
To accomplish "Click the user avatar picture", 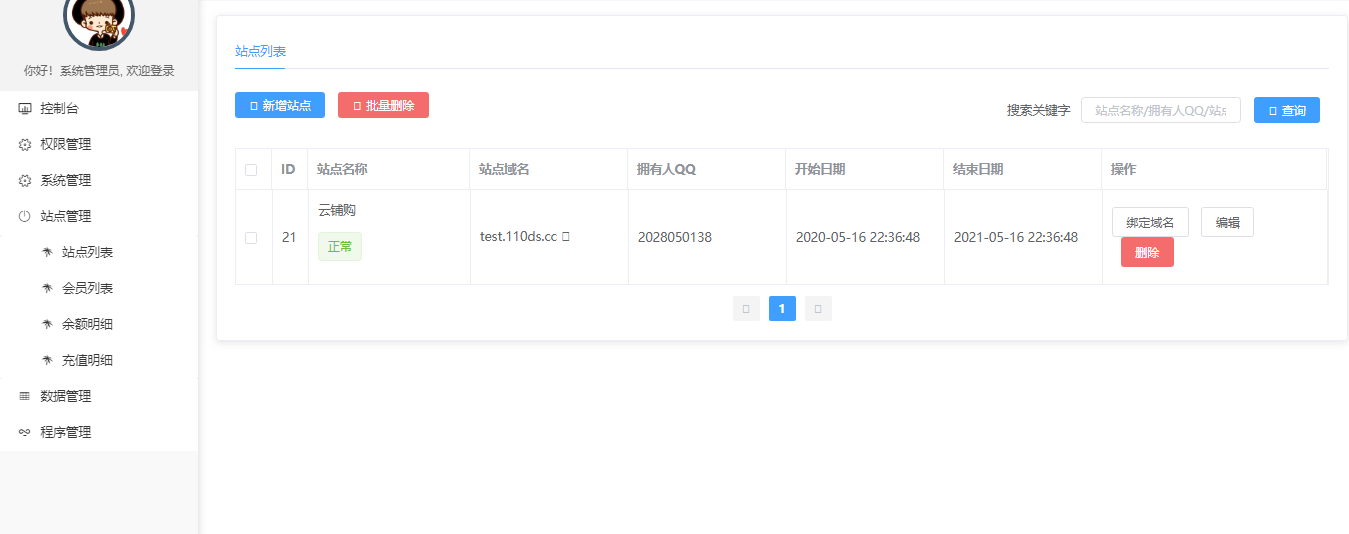I will coord(99,18).
